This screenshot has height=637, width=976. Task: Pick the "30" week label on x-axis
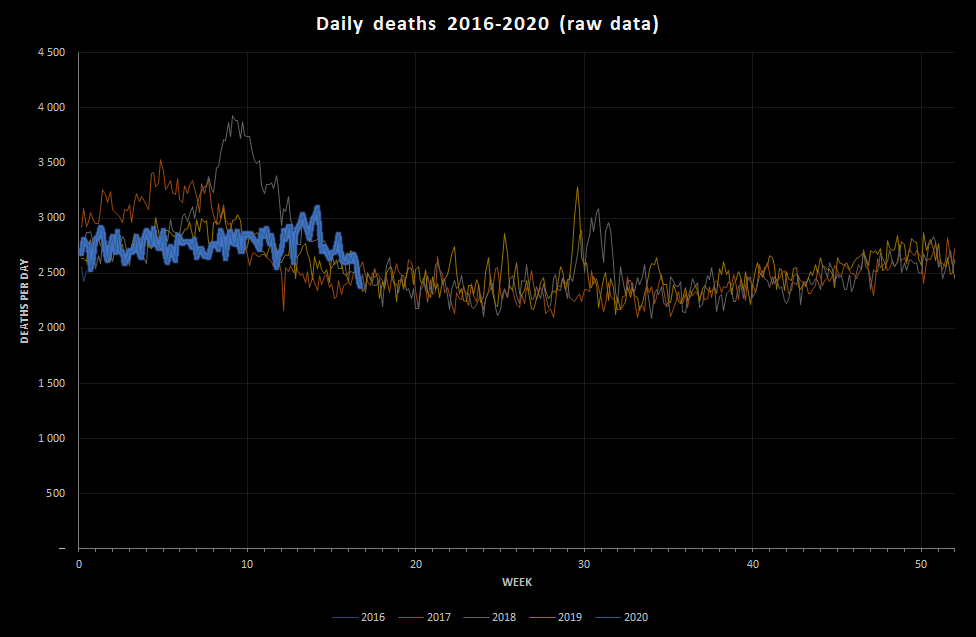(x=584, y=564)
